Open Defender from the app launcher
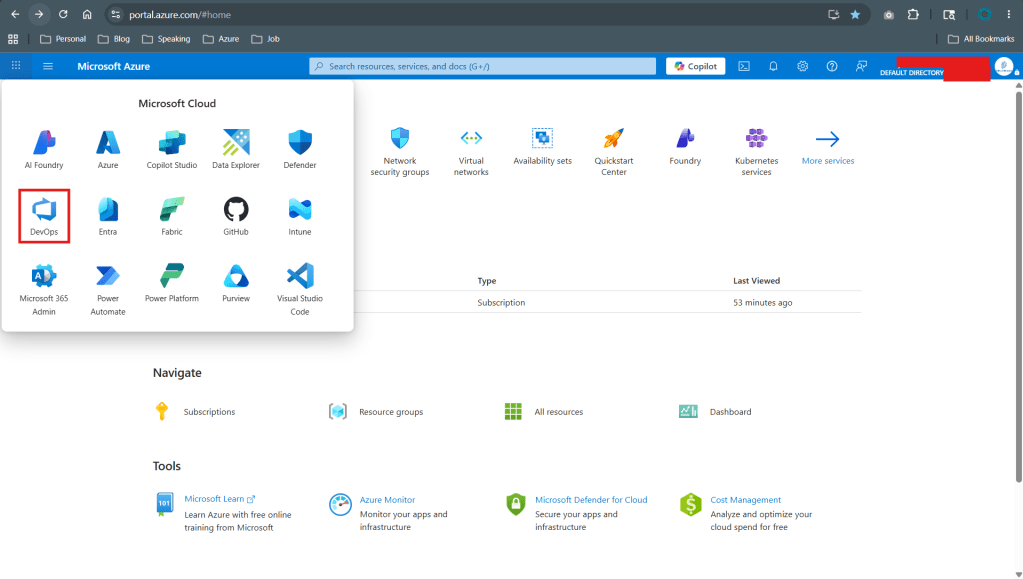The image size is (1023, 579). 299,149
